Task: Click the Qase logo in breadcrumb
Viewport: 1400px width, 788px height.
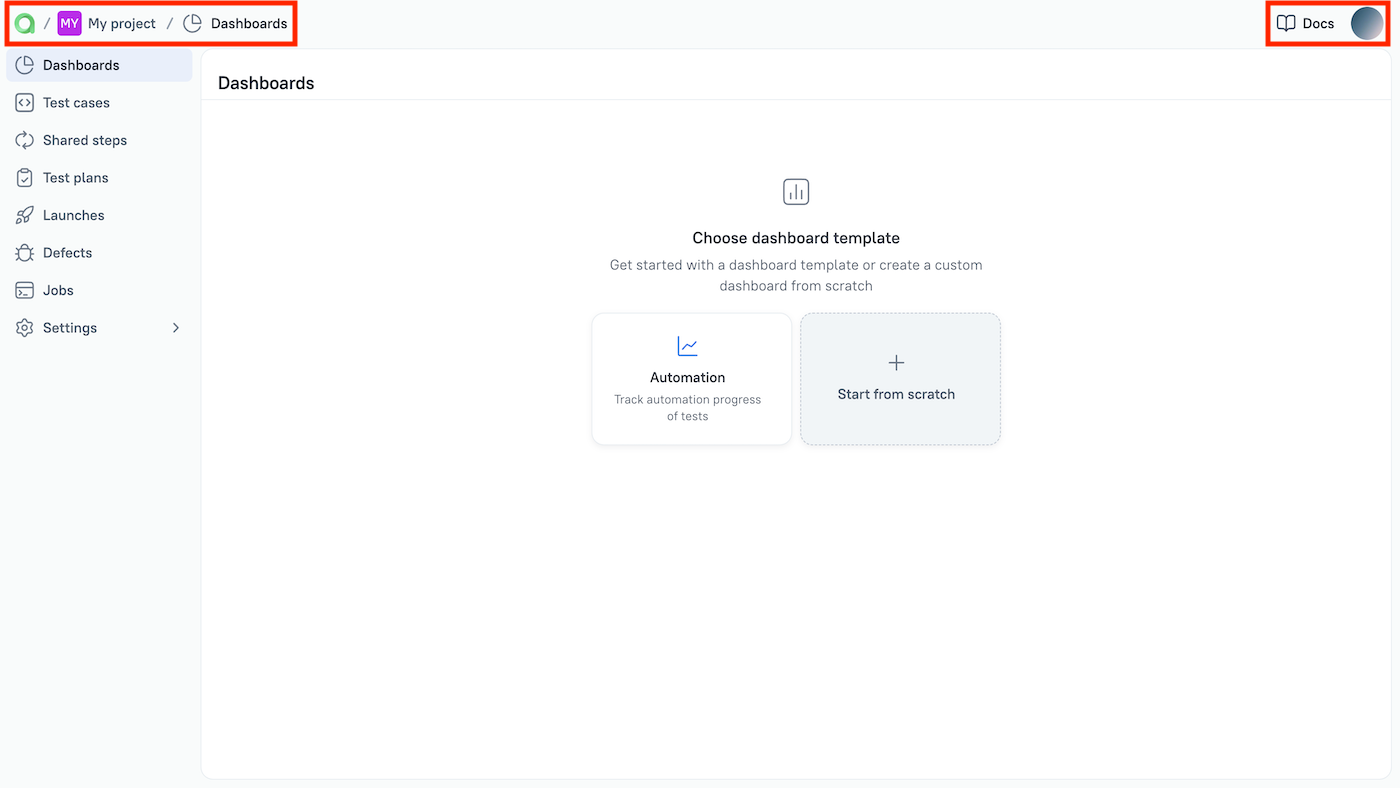Action: (x=24, y=22)
